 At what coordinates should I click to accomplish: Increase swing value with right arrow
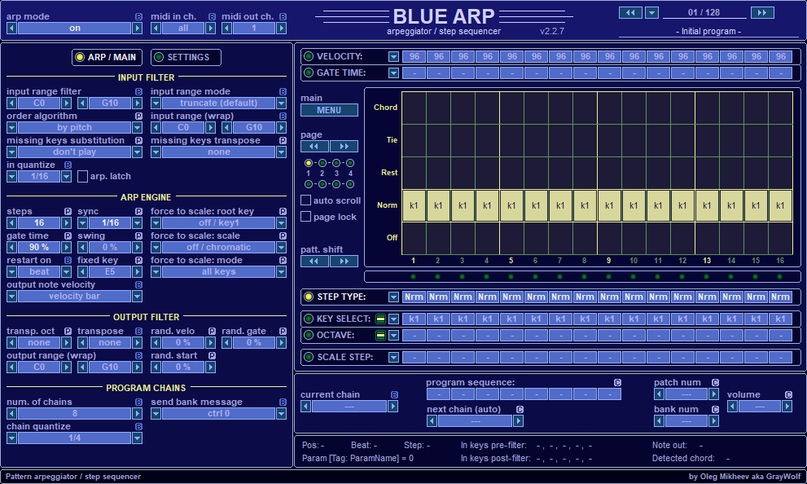point(137,247)
